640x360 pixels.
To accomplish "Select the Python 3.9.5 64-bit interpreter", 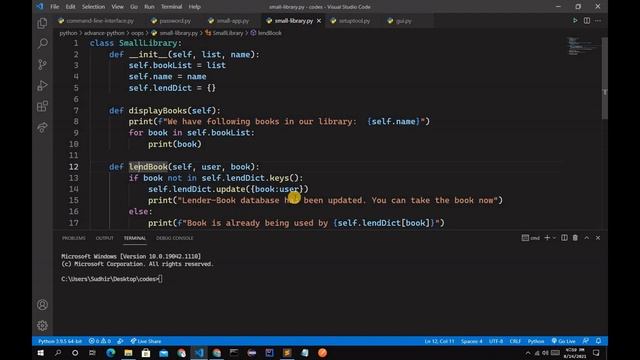I will point(60,341).
